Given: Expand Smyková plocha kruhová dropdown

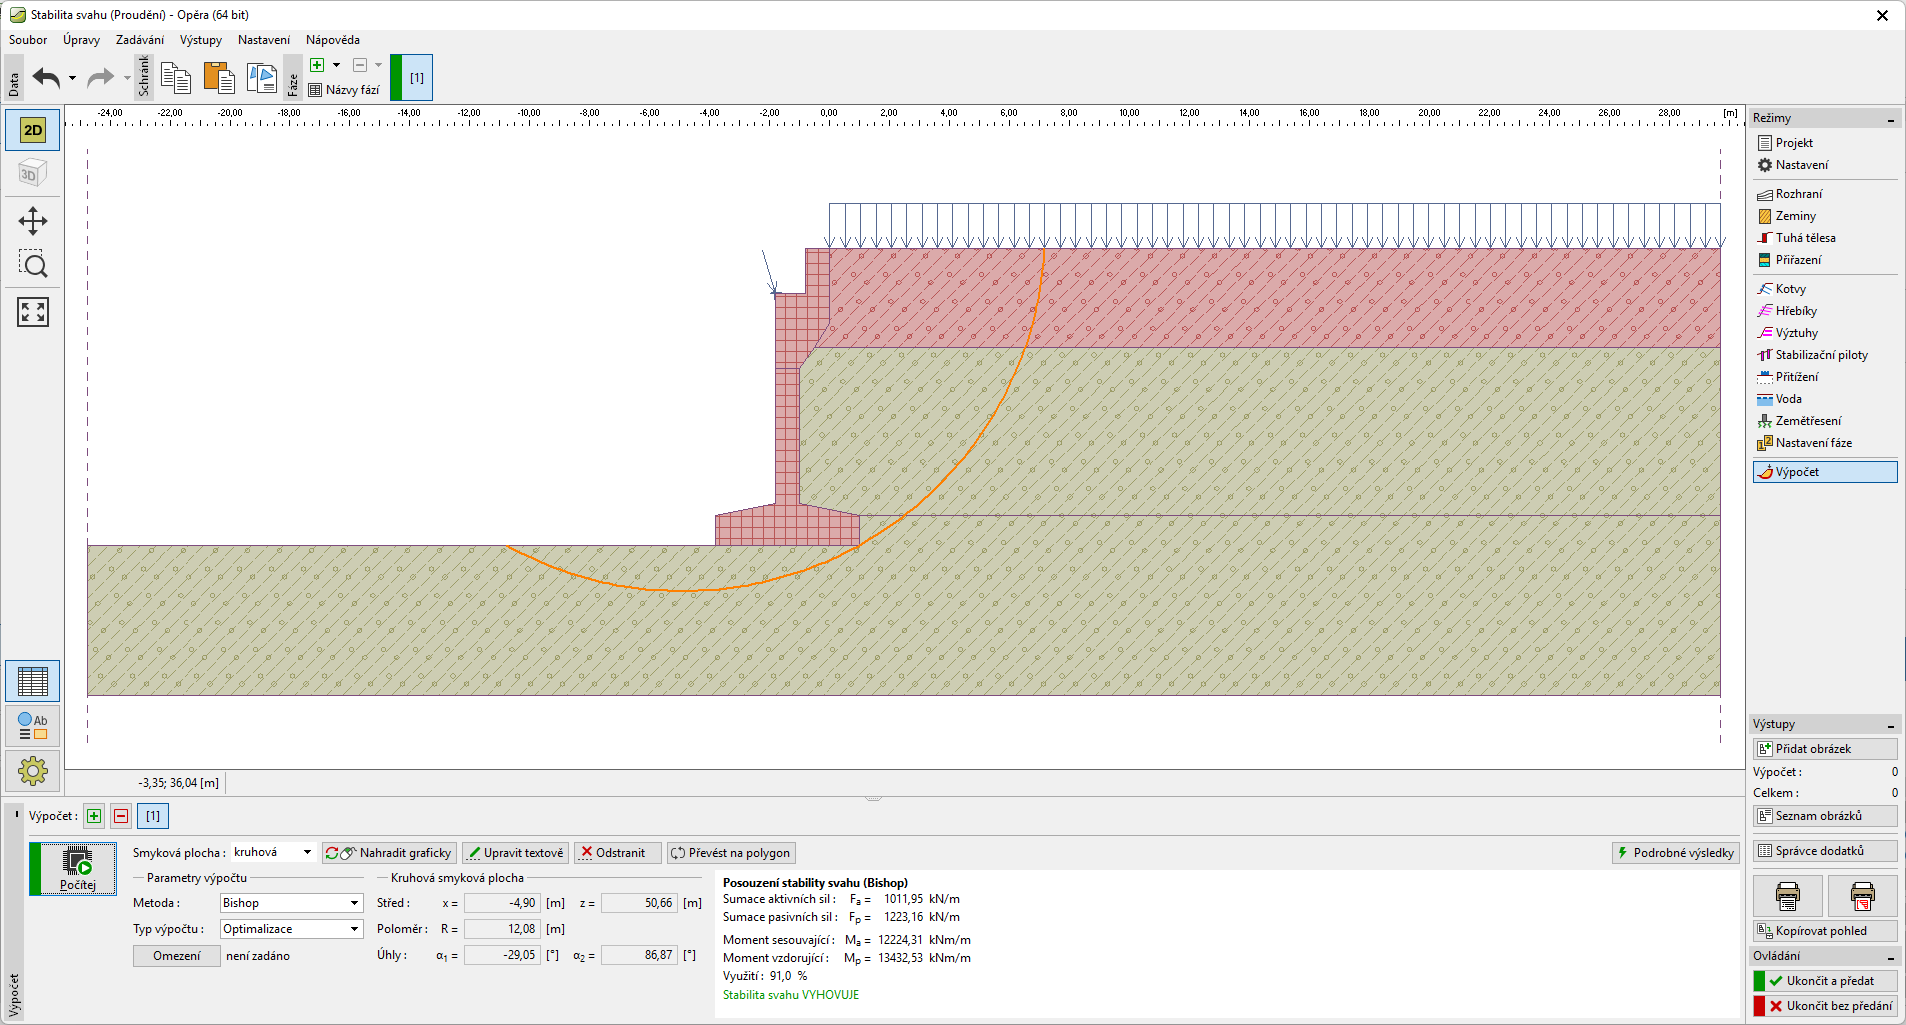Looking at the screenshot, I should (x=273, y=852).
